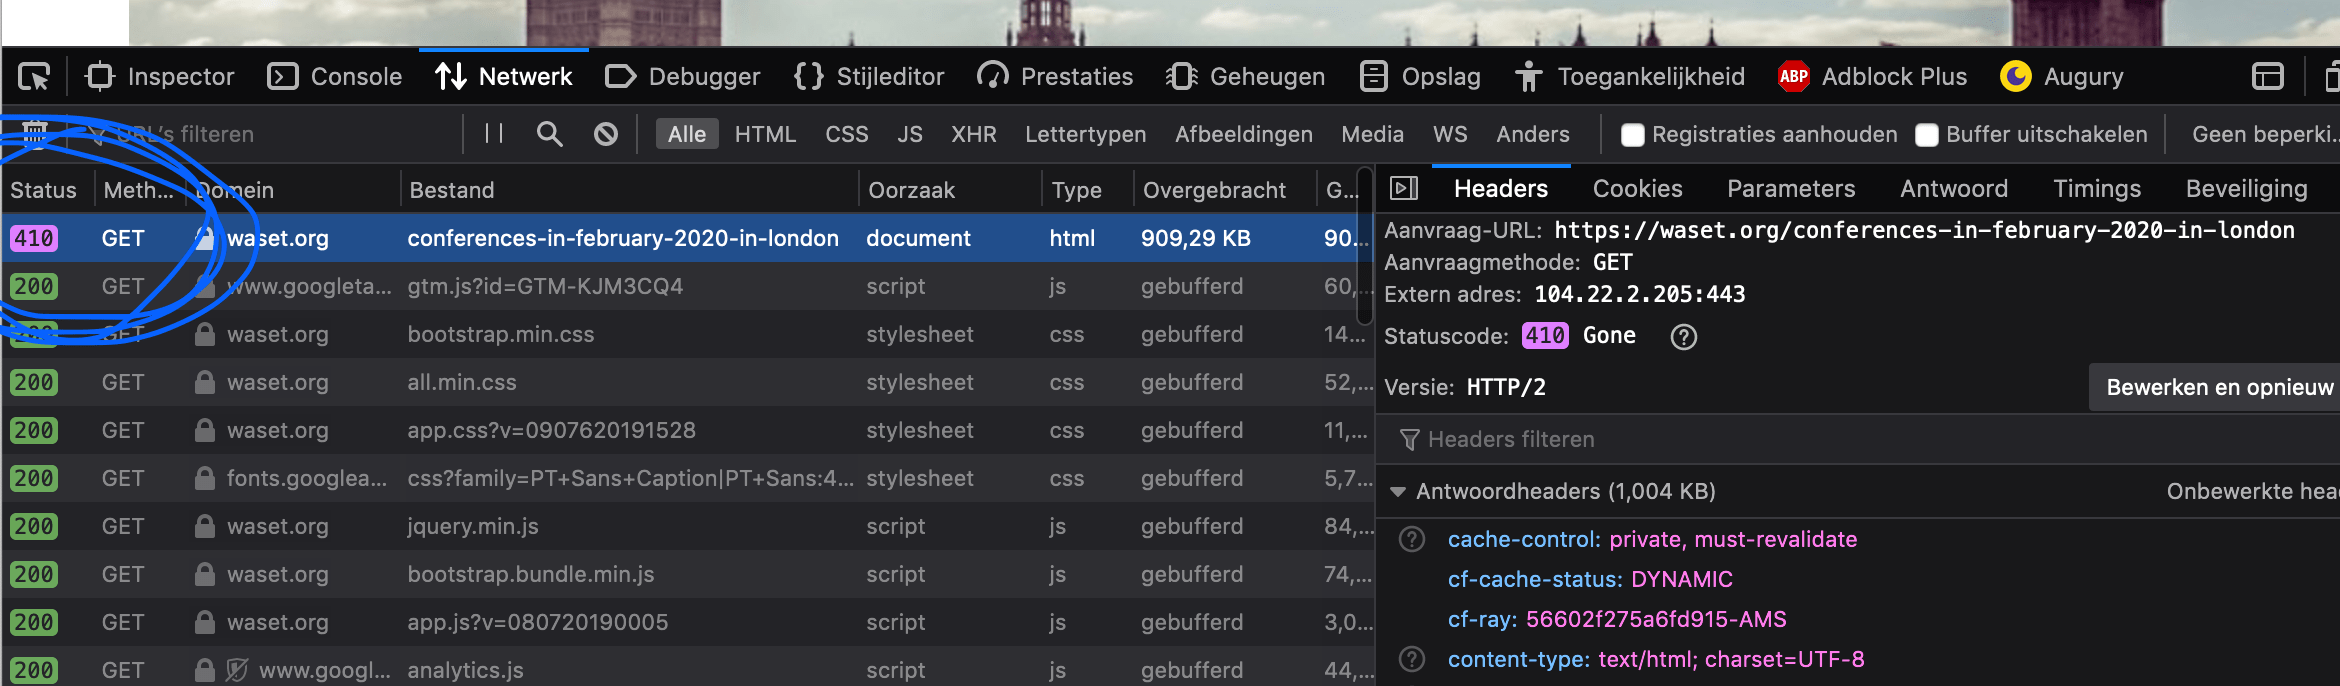Click help icon beside cache-control header
The image size is (2340, 686).
pos(1412,540)
